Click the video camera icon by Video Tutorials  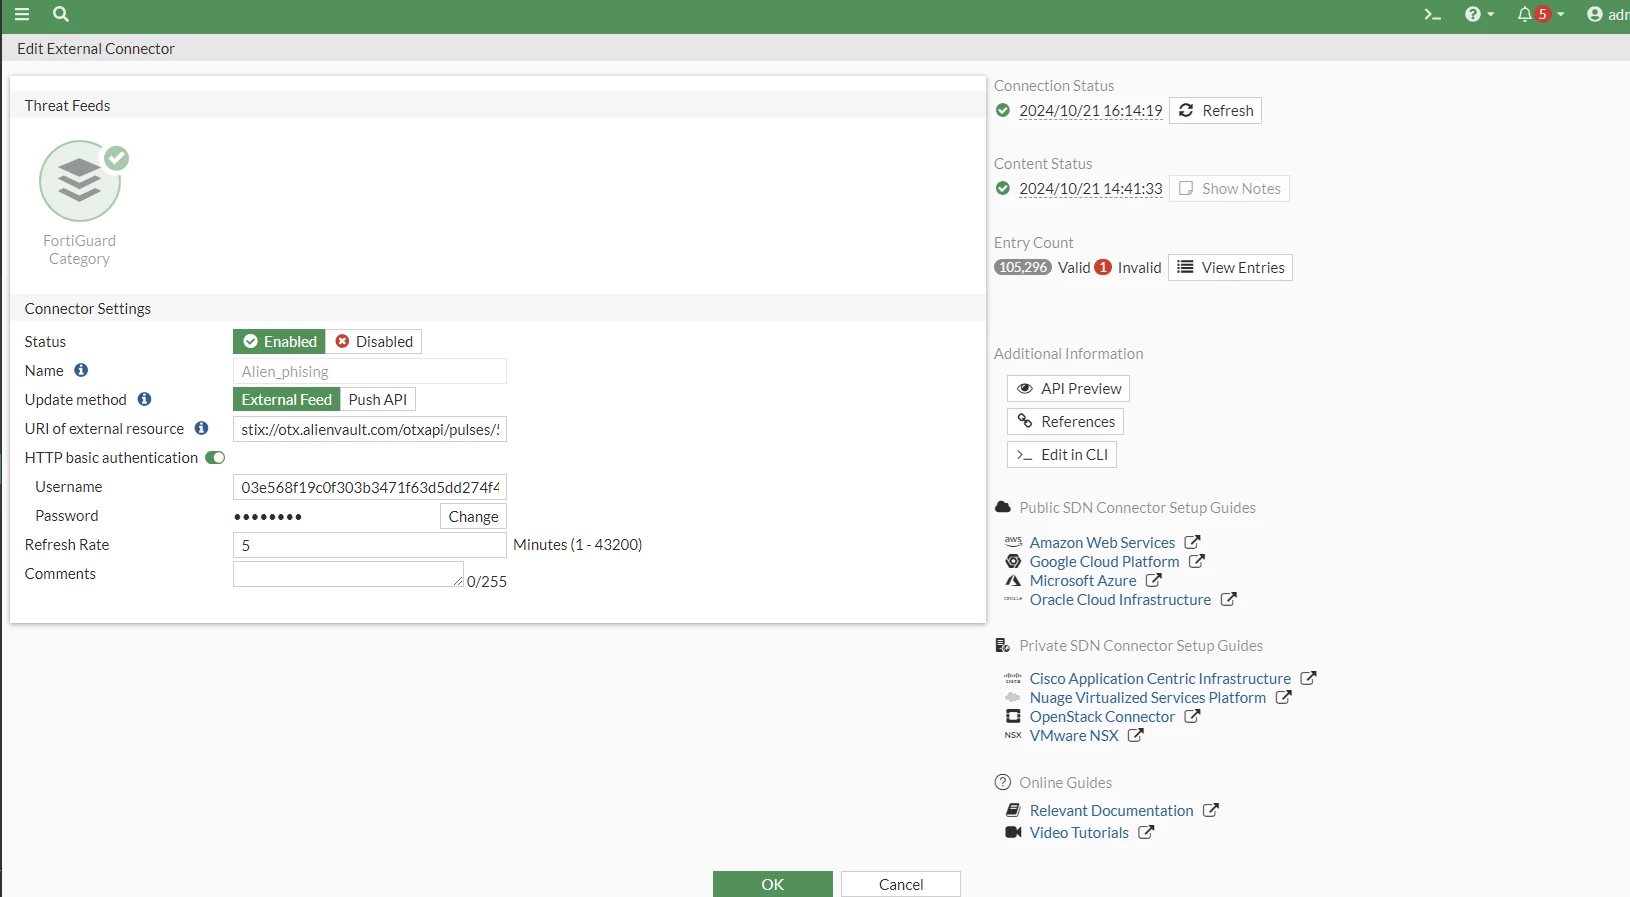tap(1013, 832)
